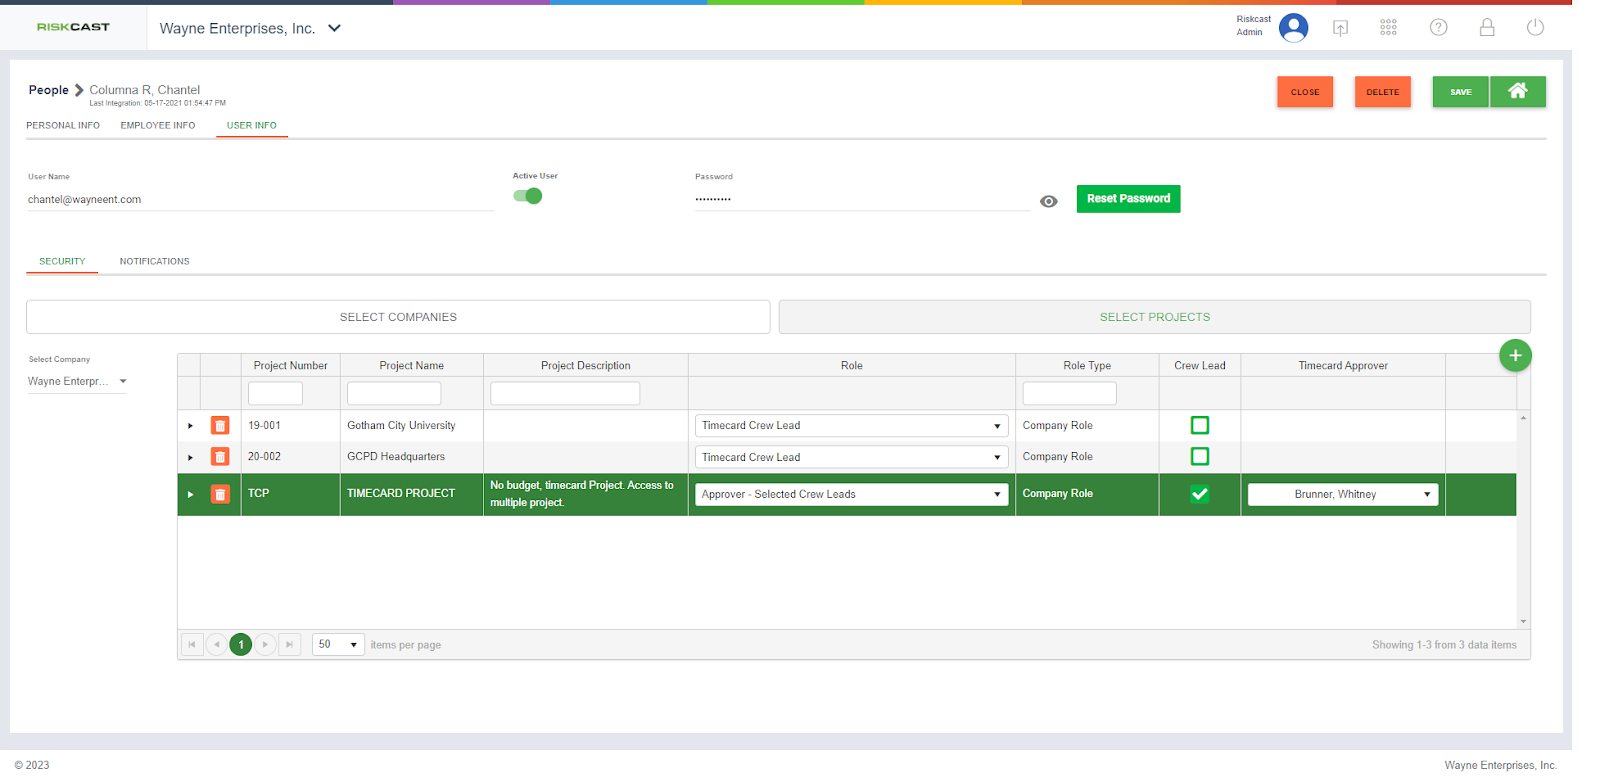Go to previous page of grid
1600x782 pixels.
coord(216,645)
